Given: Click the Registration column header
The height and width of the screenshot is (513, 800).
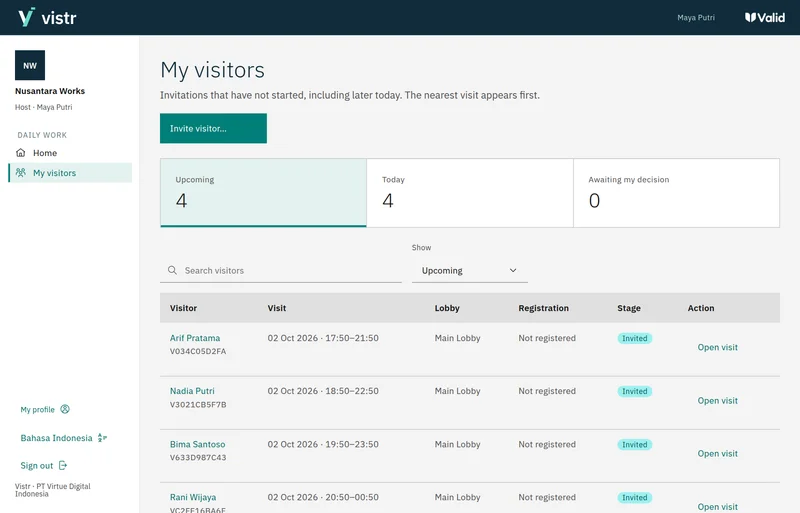Looking at the screenshot, I should 543,308.
